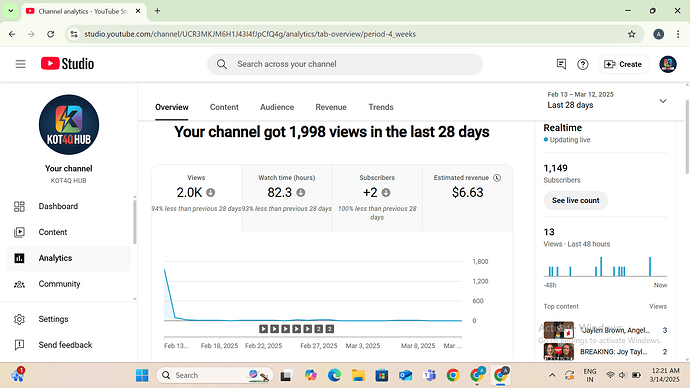Click the Windows taskbar Search box
690x388 pixels.
[x=215, y=375]
